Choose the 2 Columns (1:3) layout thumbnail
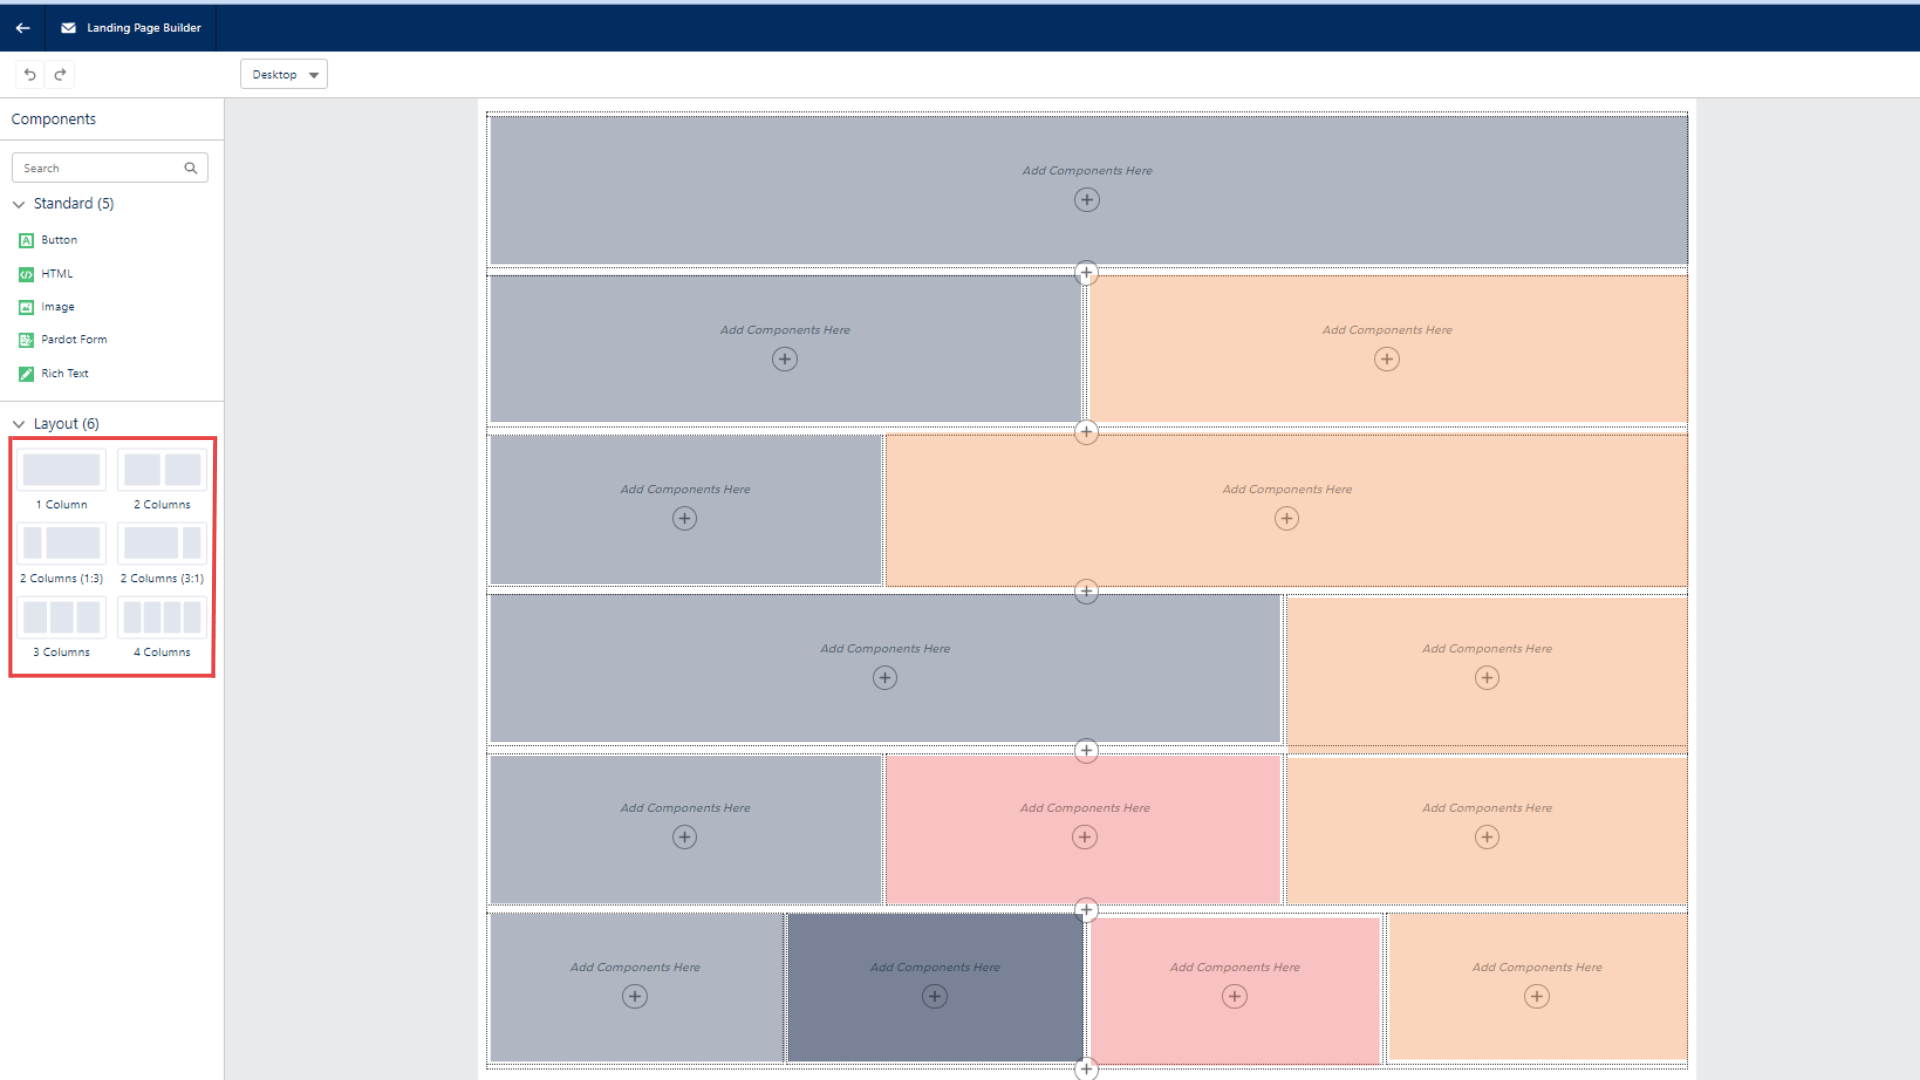1920x1080 pixels. [x=61, y=543]
